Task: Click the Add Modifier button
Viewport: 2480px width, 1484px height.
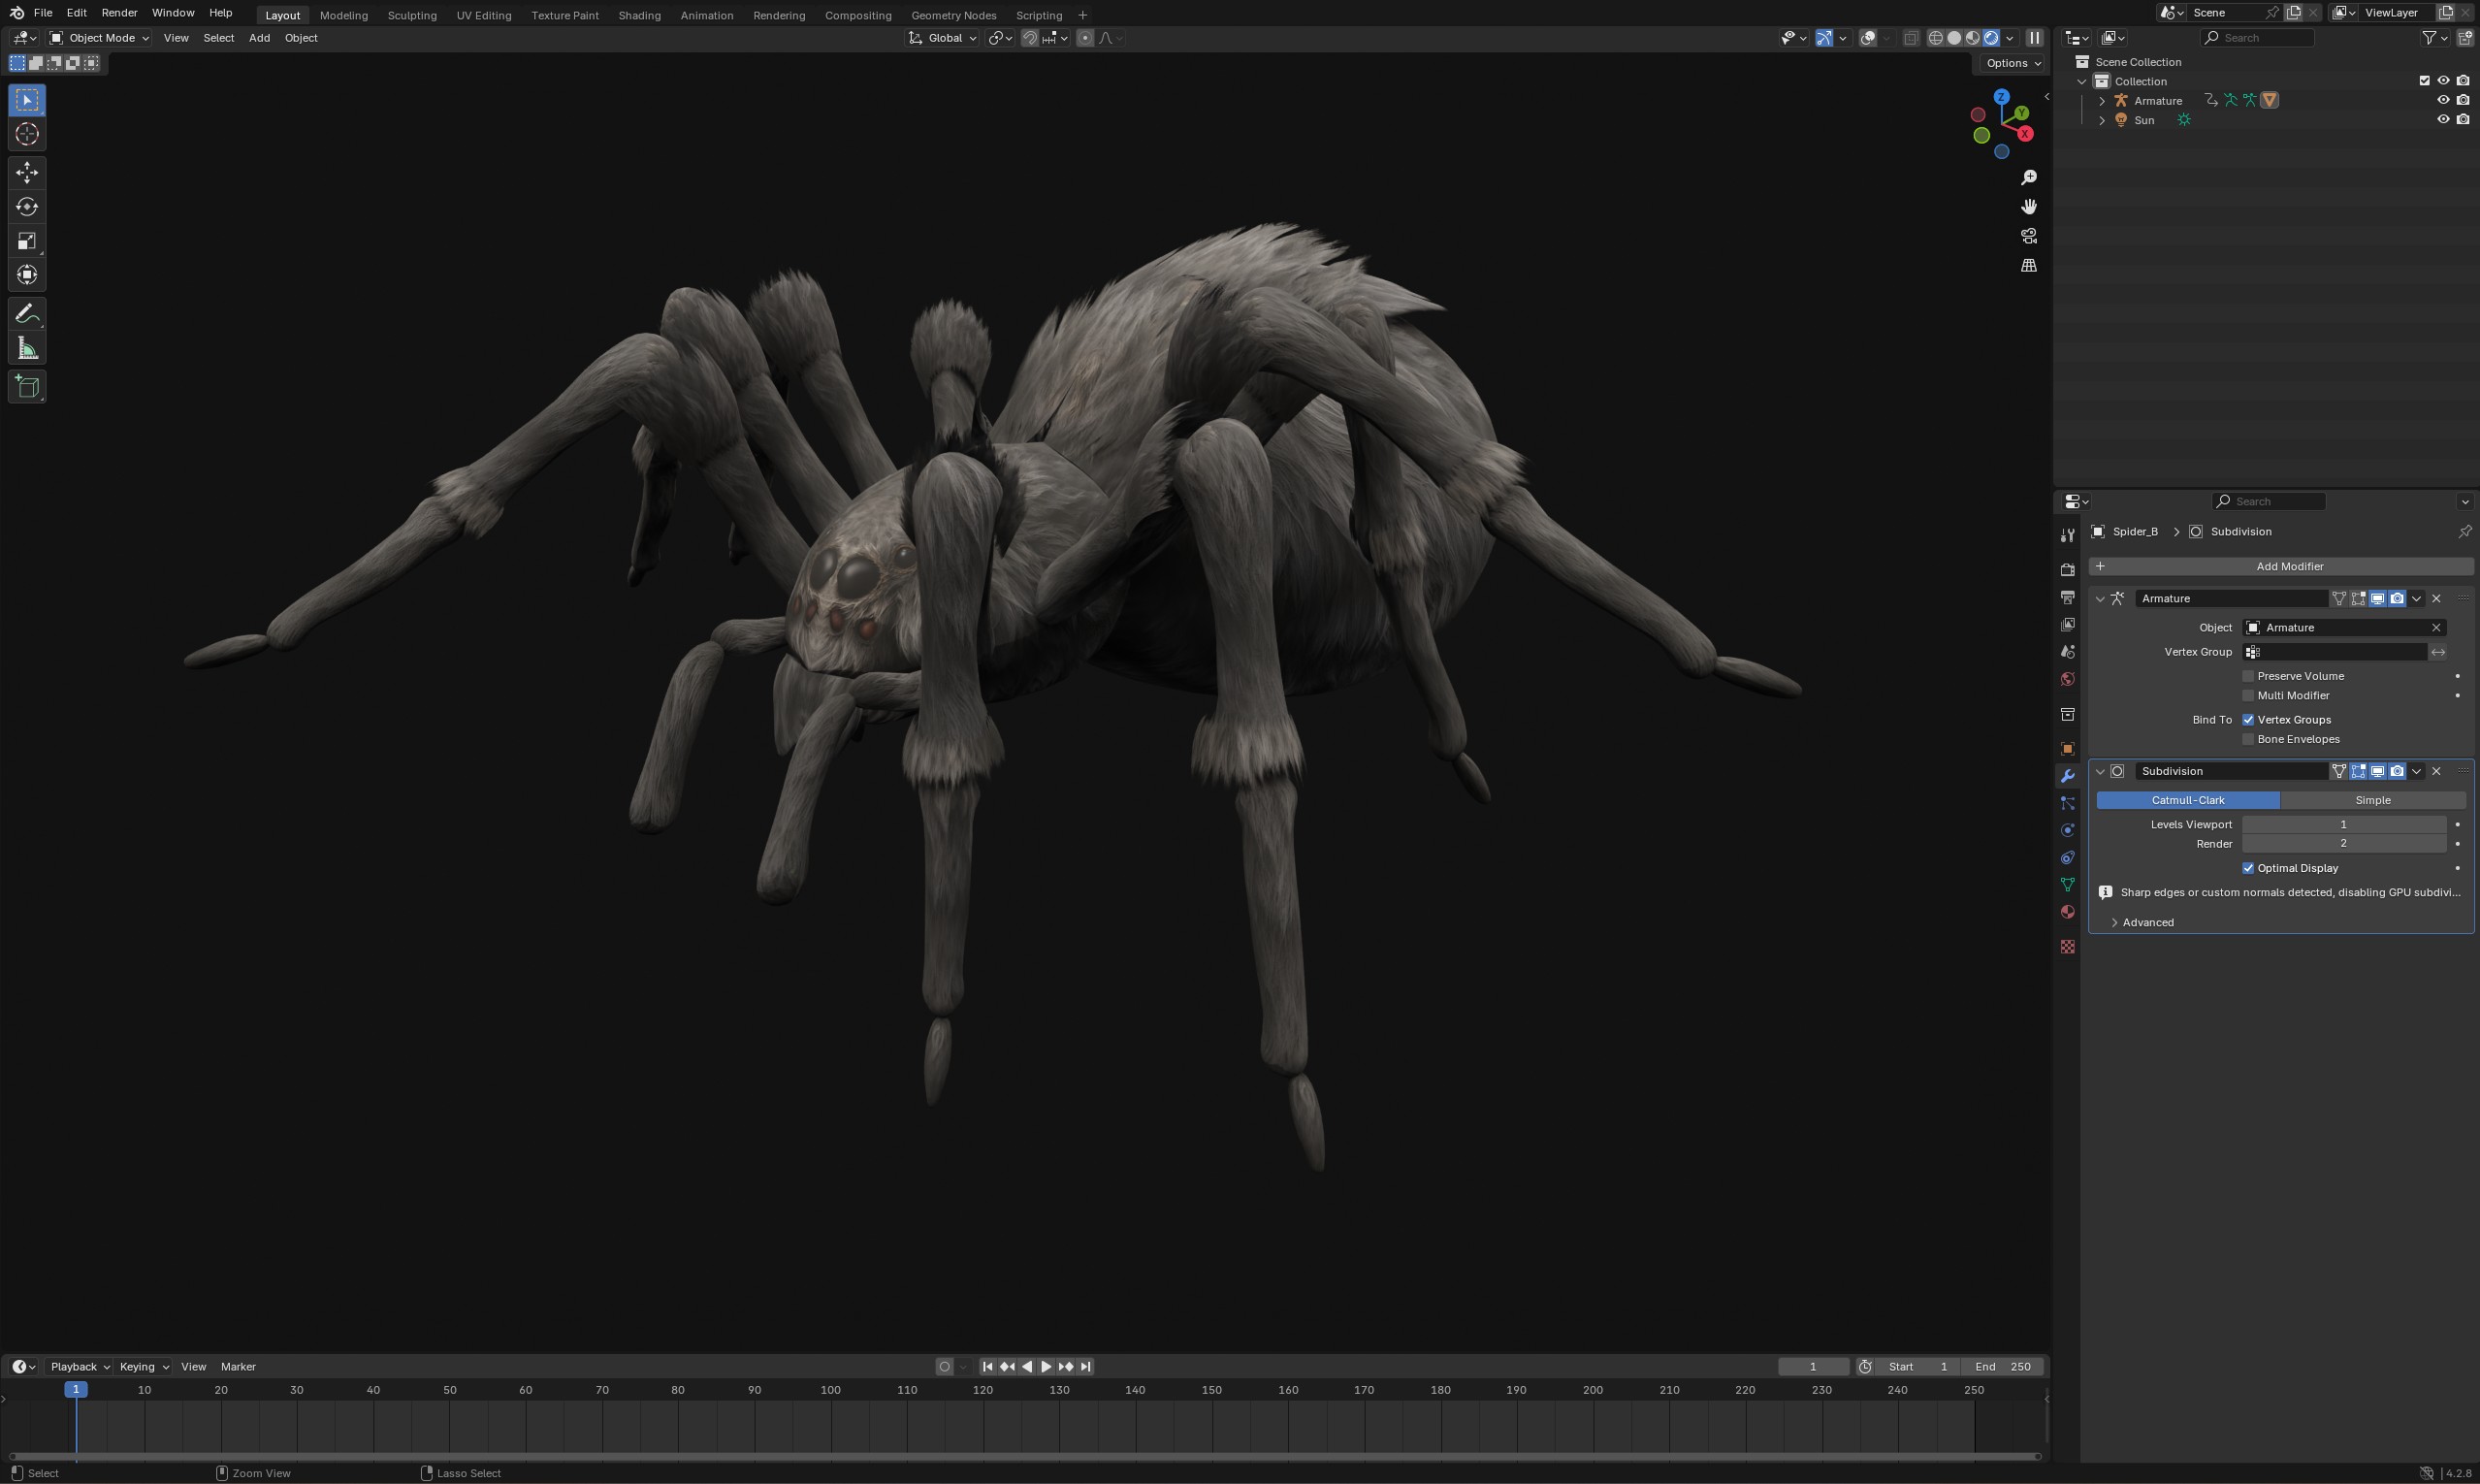Action: click(2288, 566)
